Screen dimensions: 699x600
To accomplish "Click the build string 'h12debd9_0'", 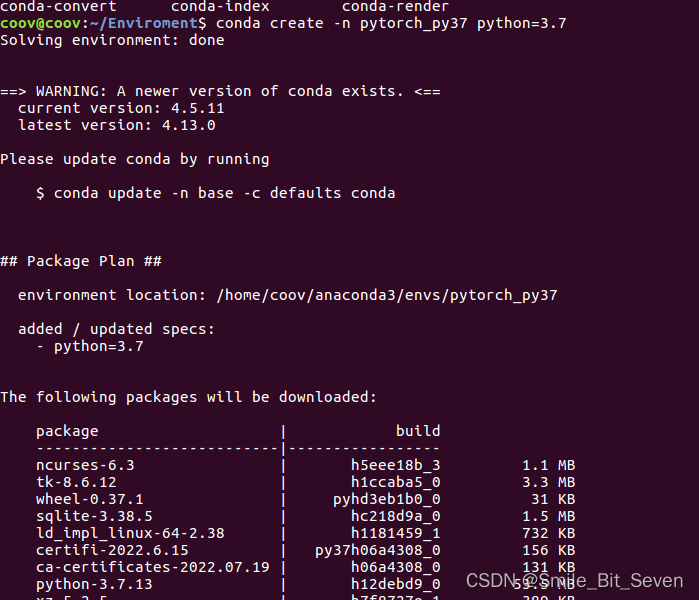I will pyautogui.click(x=396, y=584).
